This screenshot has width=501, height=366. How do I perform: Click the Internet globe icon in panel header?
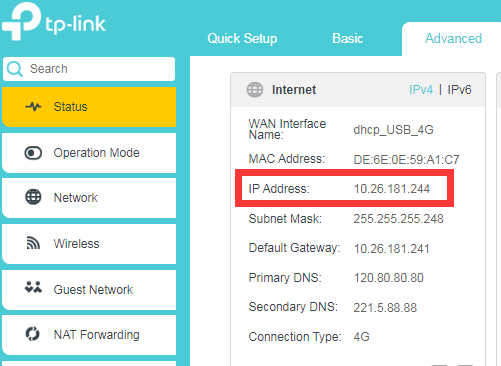tap(255, 90)
